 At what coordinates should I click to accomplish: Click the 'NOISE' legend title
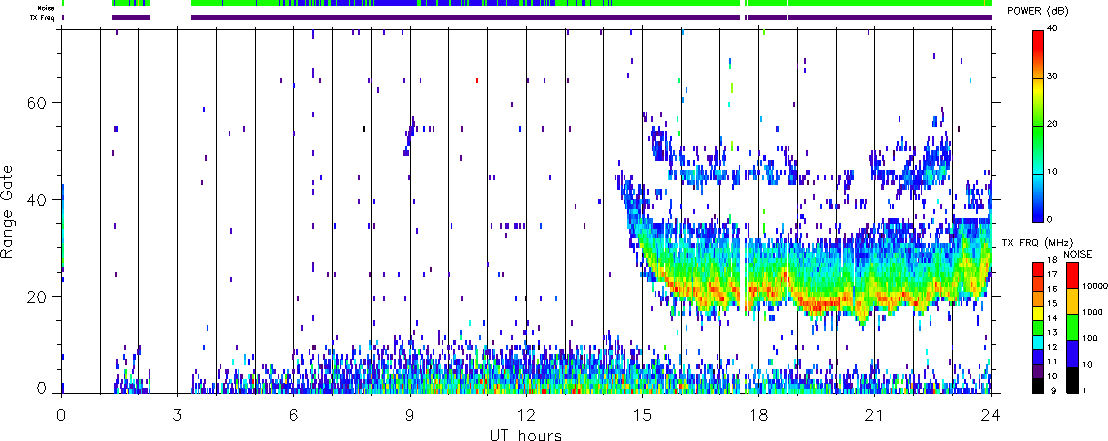click(x=1078, y=254)
